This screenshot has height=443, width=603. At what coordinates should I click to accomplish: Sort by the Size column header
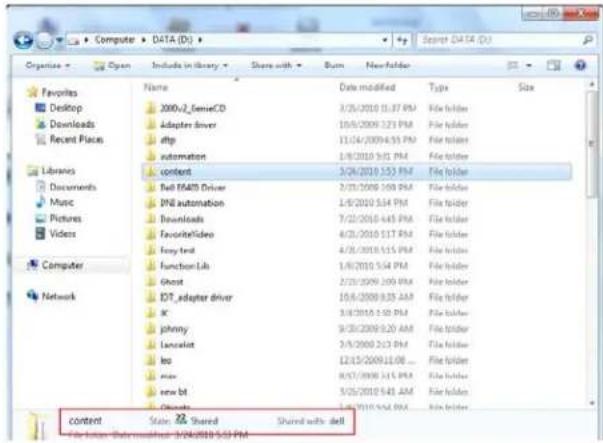coord(526,87)
